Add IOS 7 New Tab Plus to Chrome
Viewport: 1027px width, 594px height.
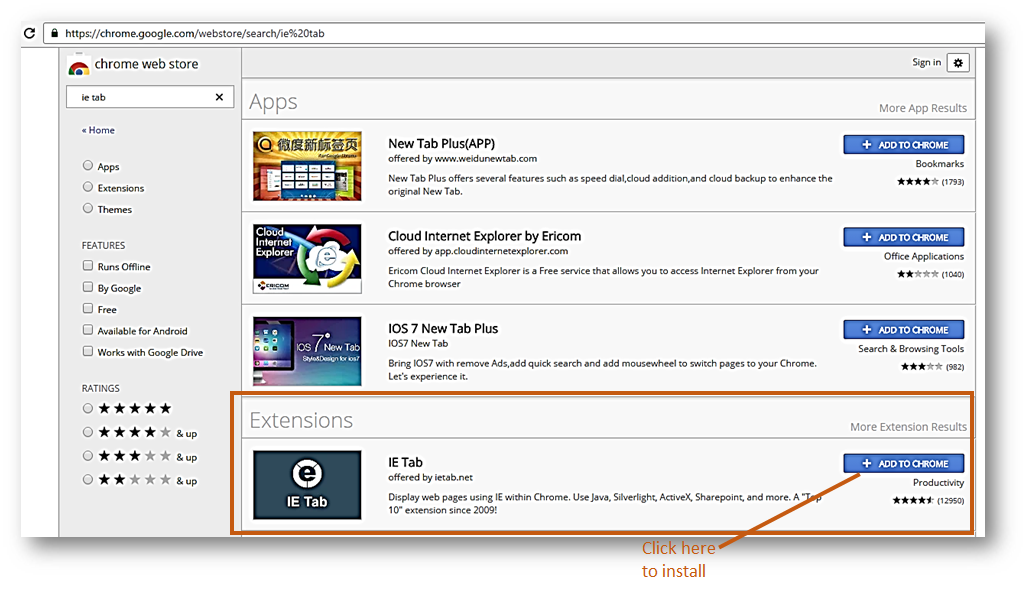point(903,329)
